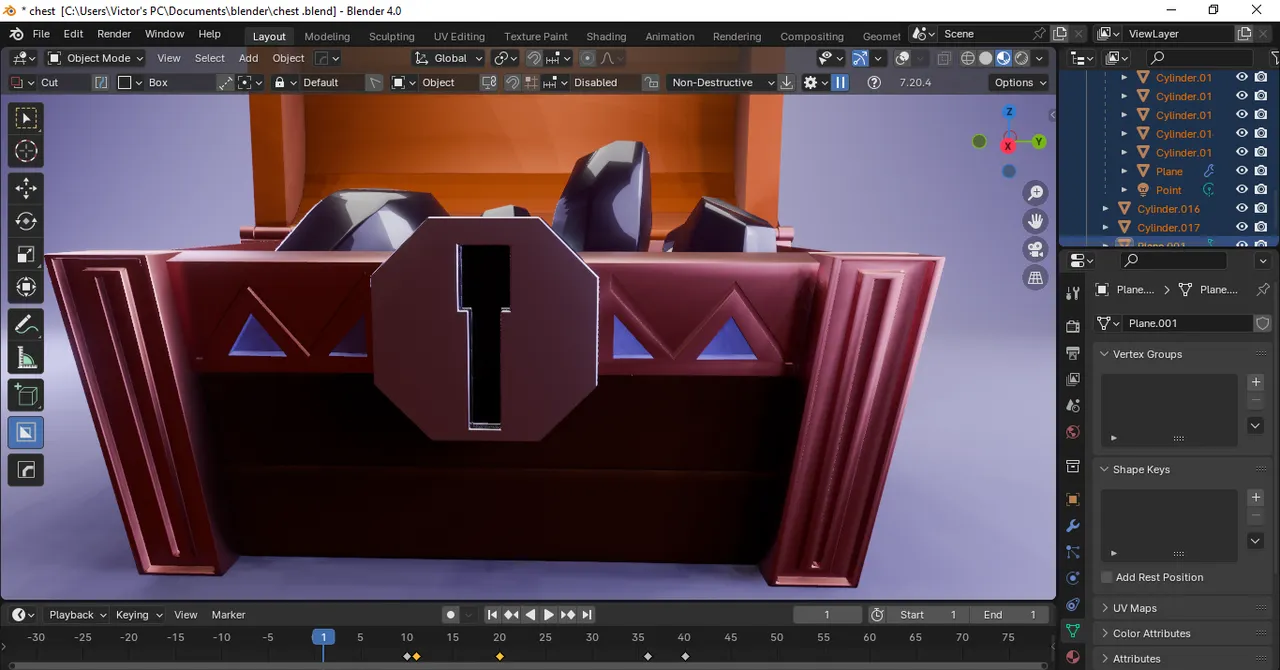Activate the 3D Cursor tool
Image resolution: width=1280 pixels, height=670 pixels.
26,151
